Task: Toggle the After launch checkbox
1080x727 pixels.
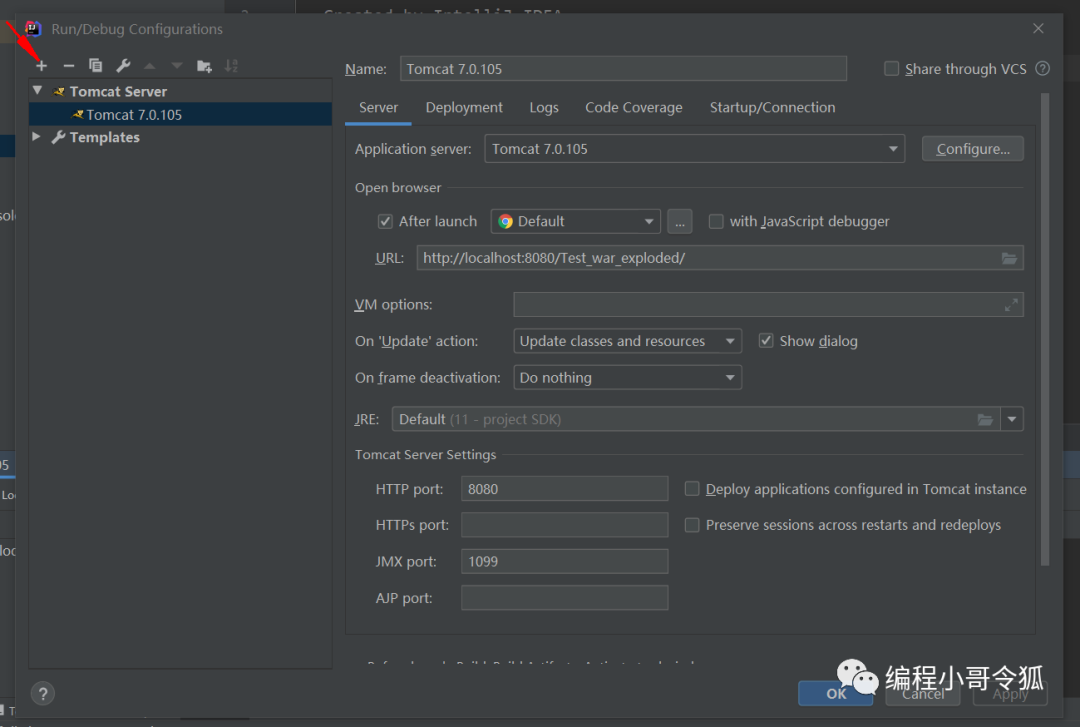Action: [385, 221]
